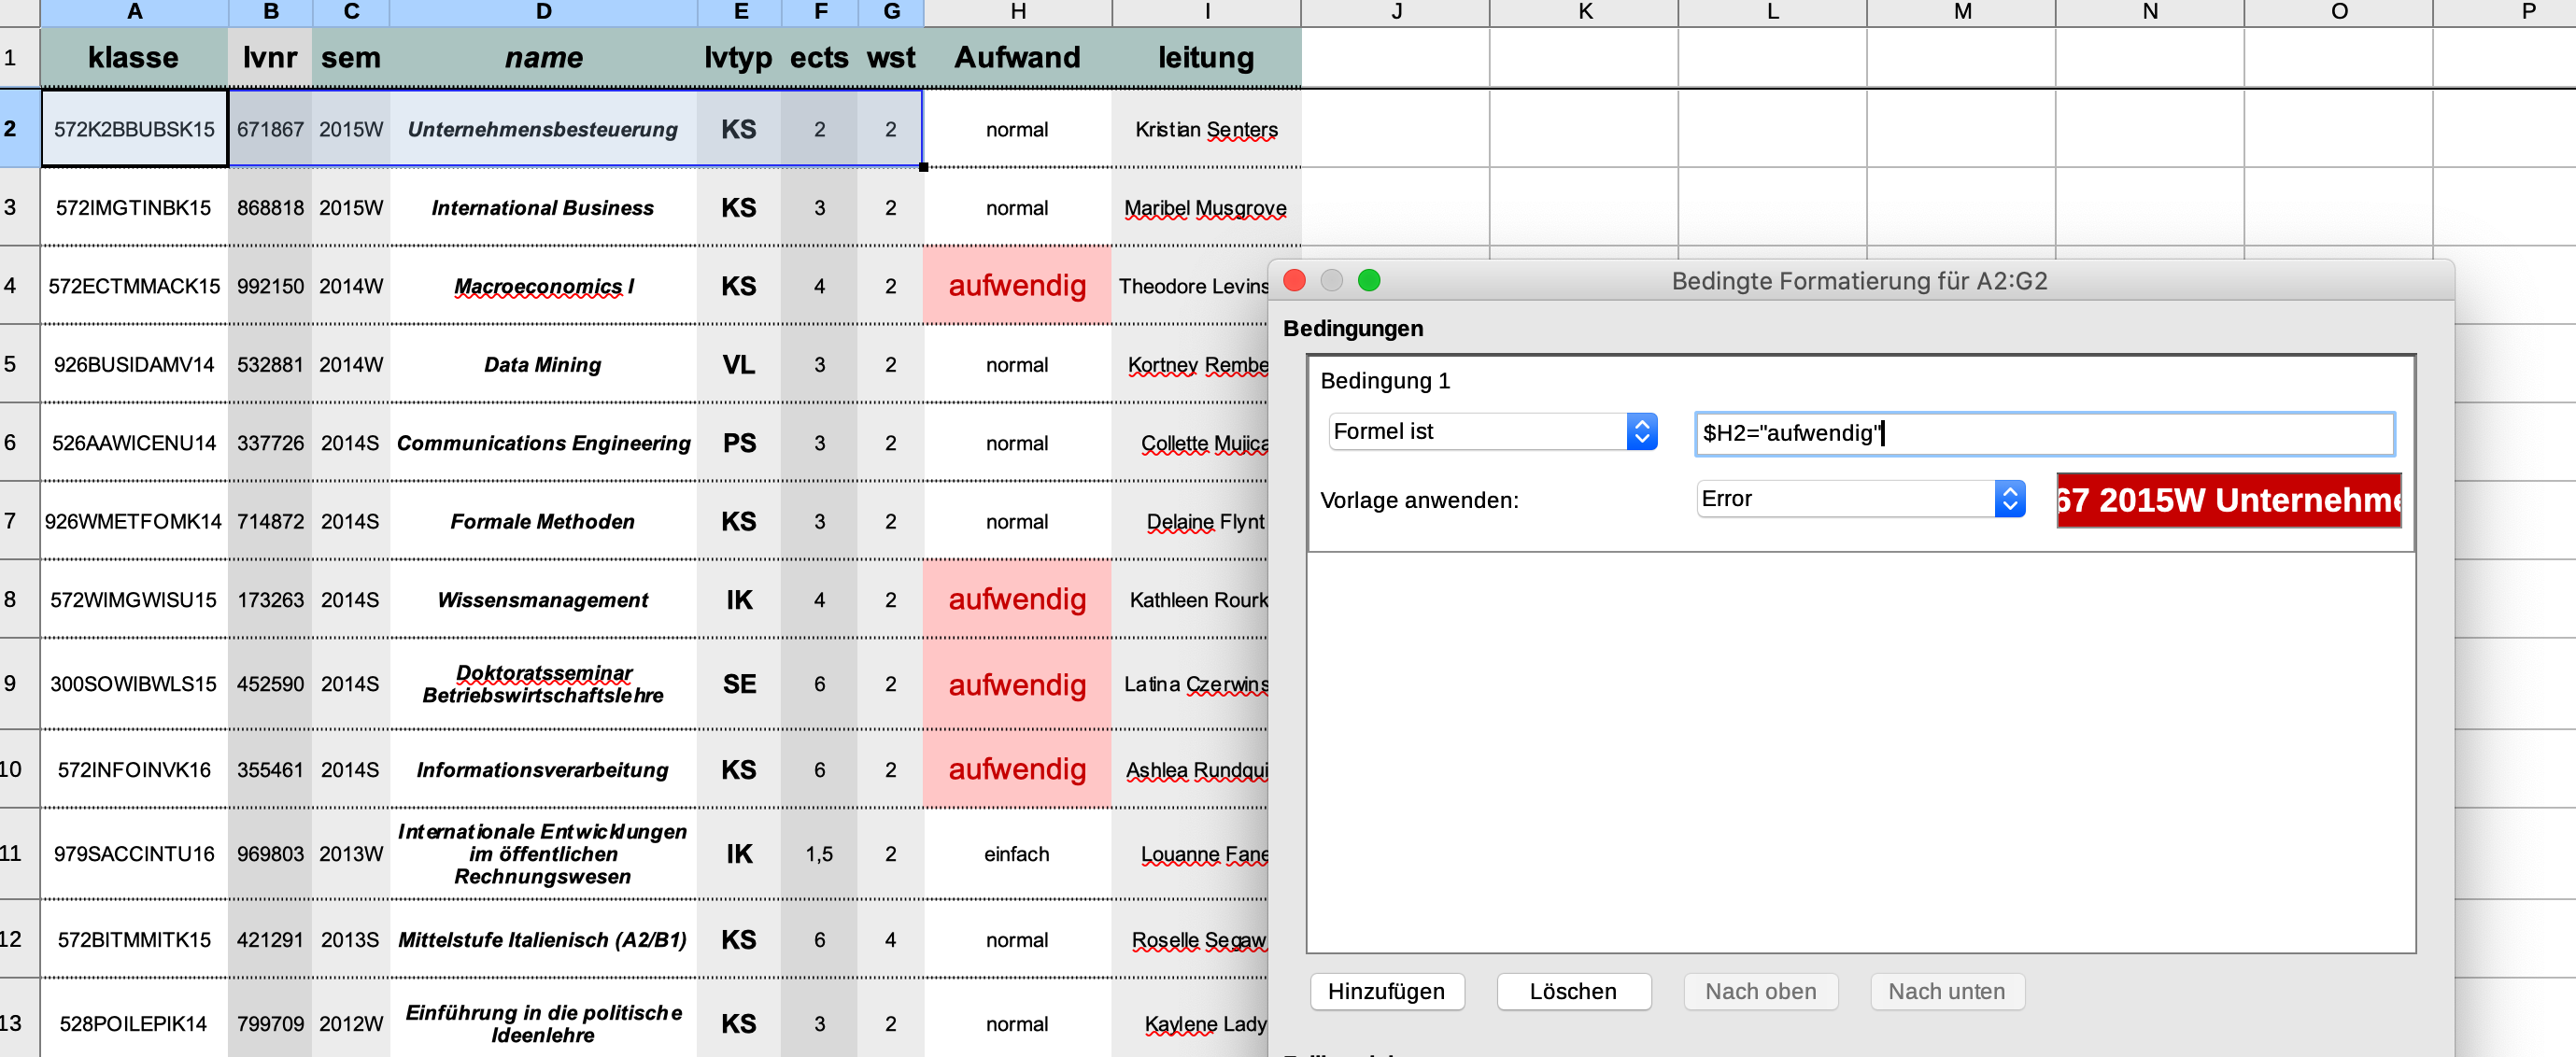Click wst cell '4' in the Mittelstufe Italienisch row
Viewport: 2576px width, 1057px height.
(890, 939)
